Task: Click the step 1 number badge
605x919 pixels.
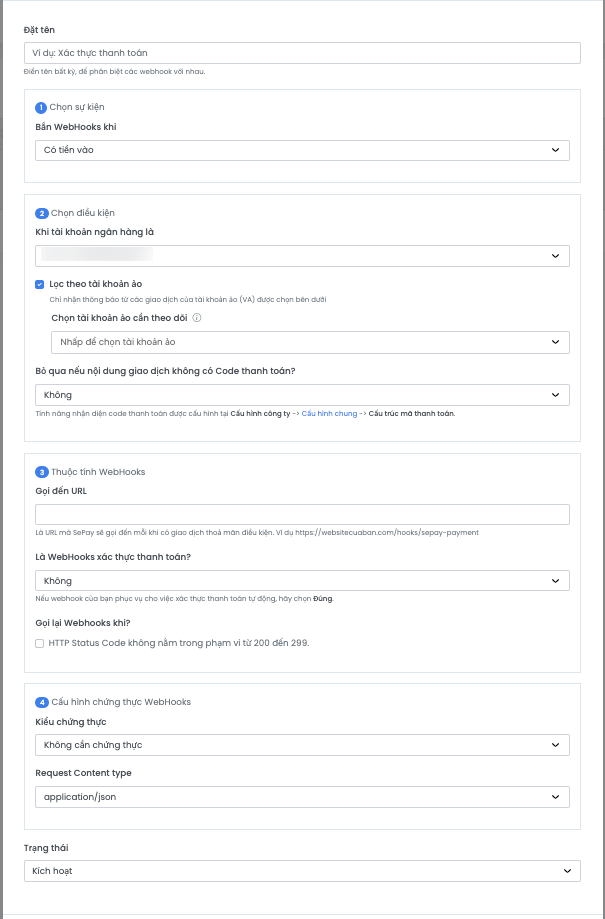Action: point(41,107)
